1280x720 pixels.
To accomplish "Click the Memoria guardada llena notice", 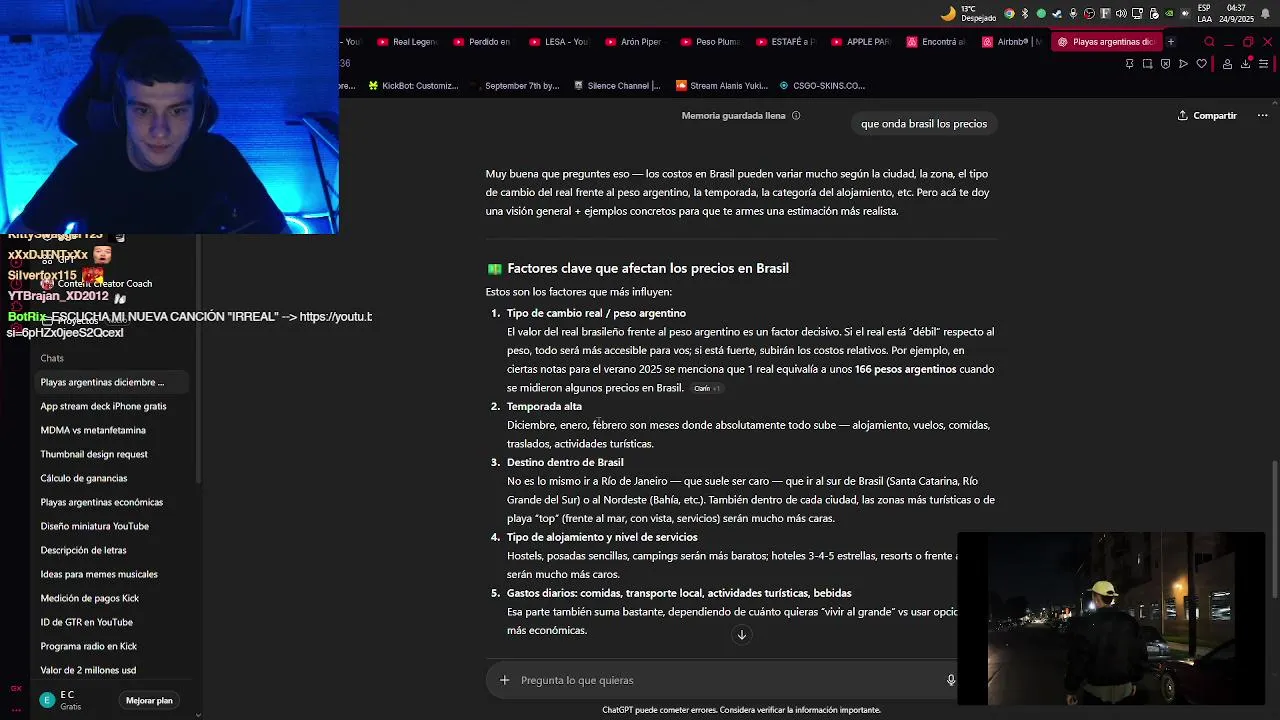I will click(733, 116).
